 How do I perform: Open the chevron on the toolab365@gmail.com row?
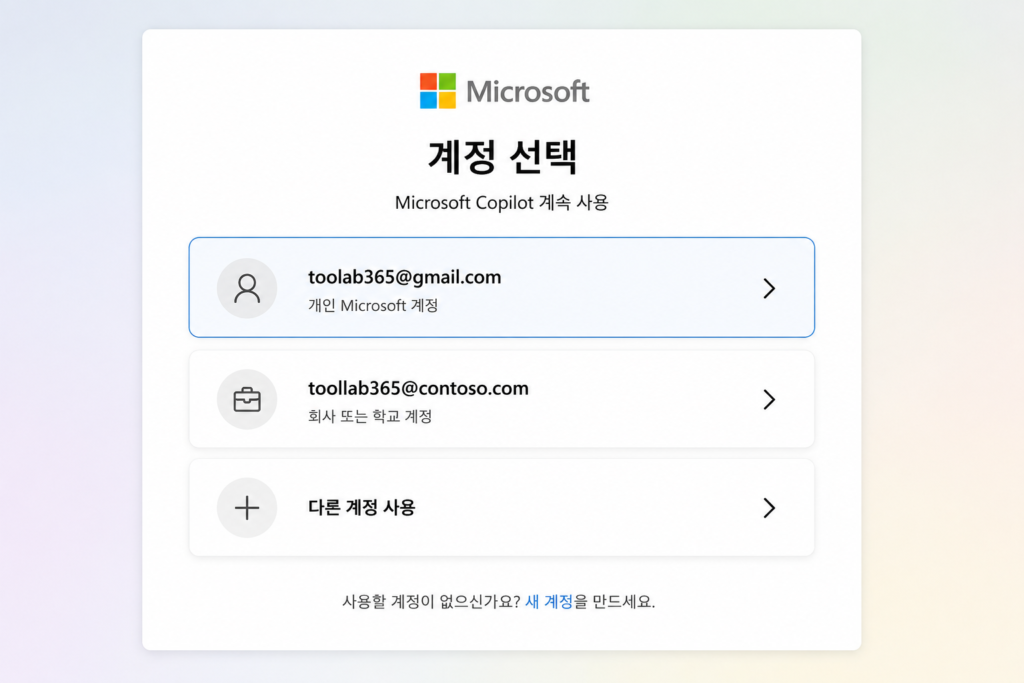769,288
